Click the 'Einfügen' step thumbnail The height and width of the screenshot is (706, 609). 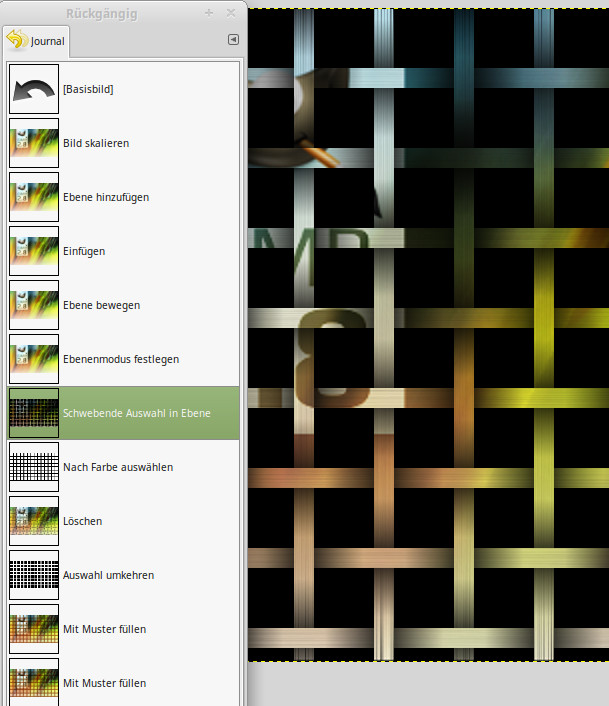pos(34,251)
